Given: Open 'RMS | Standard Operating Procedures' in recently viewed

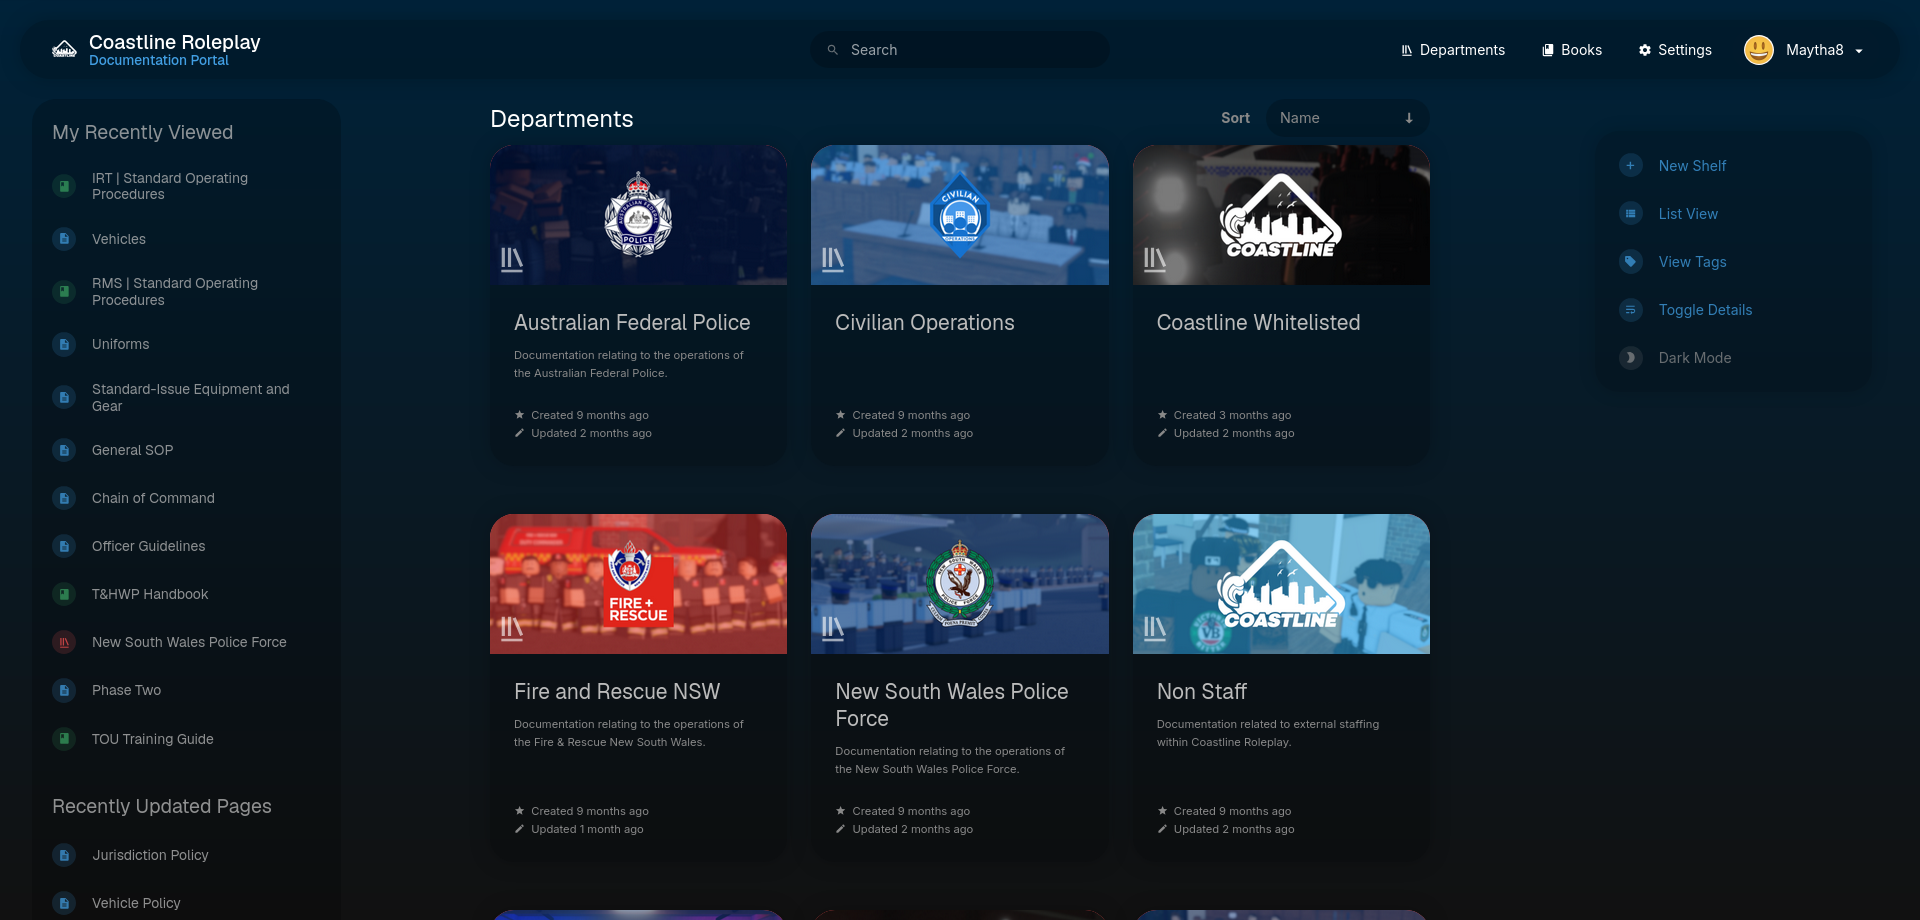Looking at the screenshot, I should pyautogui.click(x=175, y=292).
